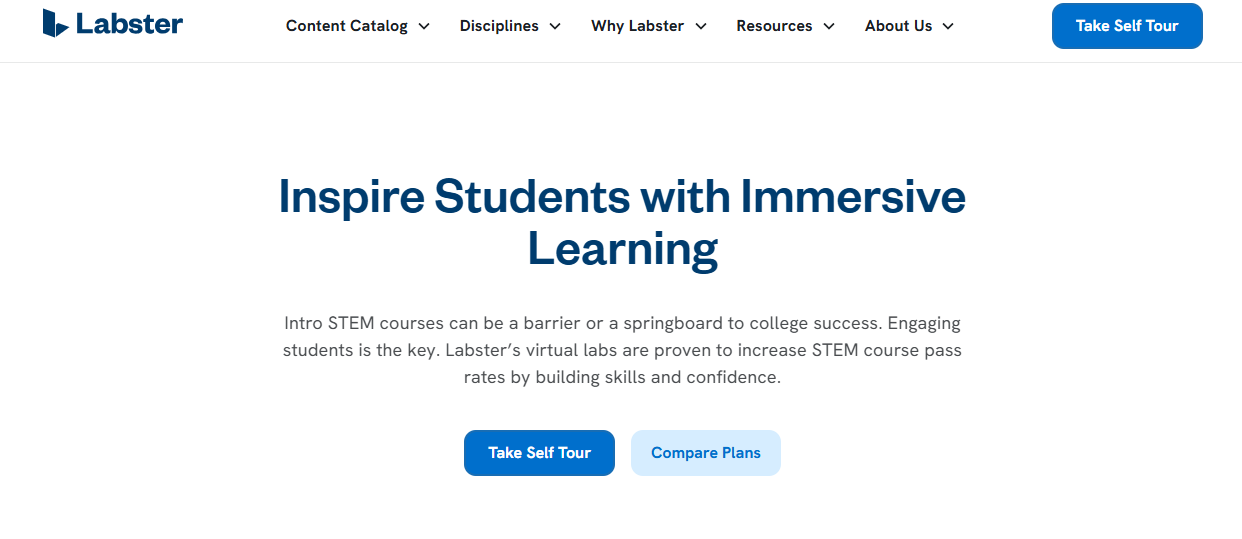Click the 'Inspire Students with Immersive' headline line

(621, 197)
